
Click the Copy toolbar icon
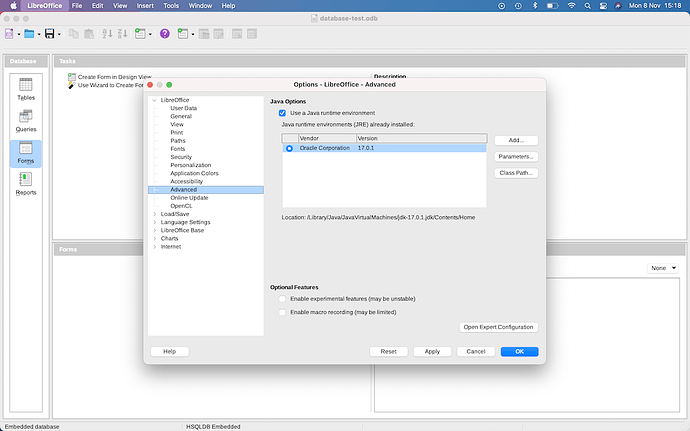(74, 34)
